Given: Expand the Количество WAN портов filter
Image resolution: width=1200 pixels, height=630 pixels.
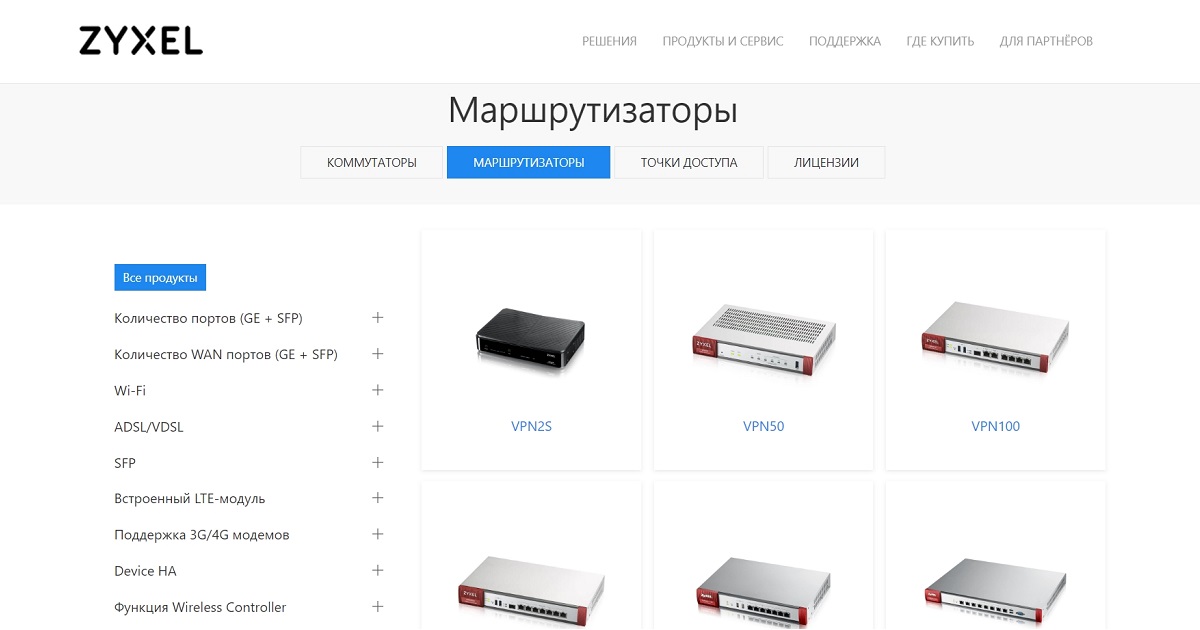Looking at the screenshot, I should [377, 354].
